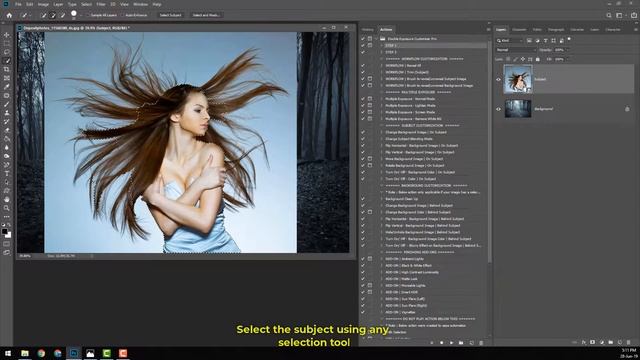Select ADD-ON Black & White Effect action
The height and width of the screenshot is (360, 640).
[408, 265]
